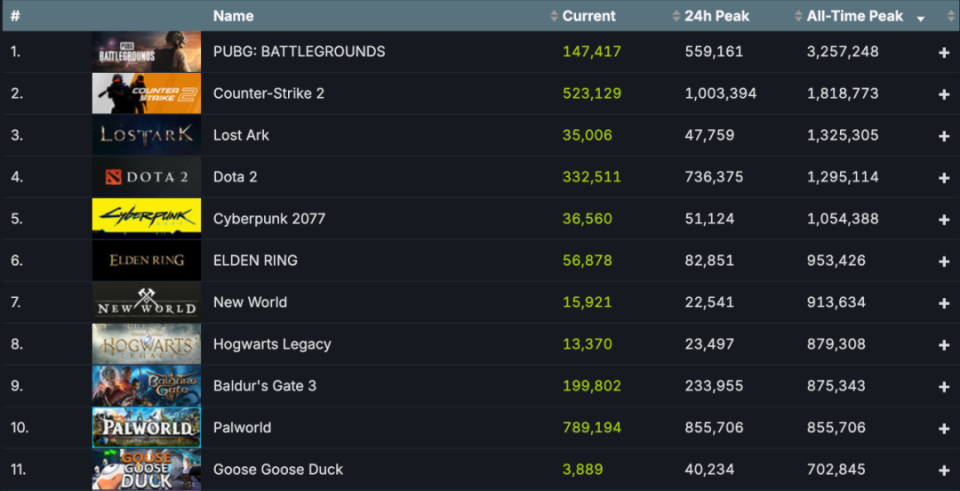Open the Hogwarts Legacy thumbnail
The width and height of the screenshot is (960, 491).
(x=146, y=343)
